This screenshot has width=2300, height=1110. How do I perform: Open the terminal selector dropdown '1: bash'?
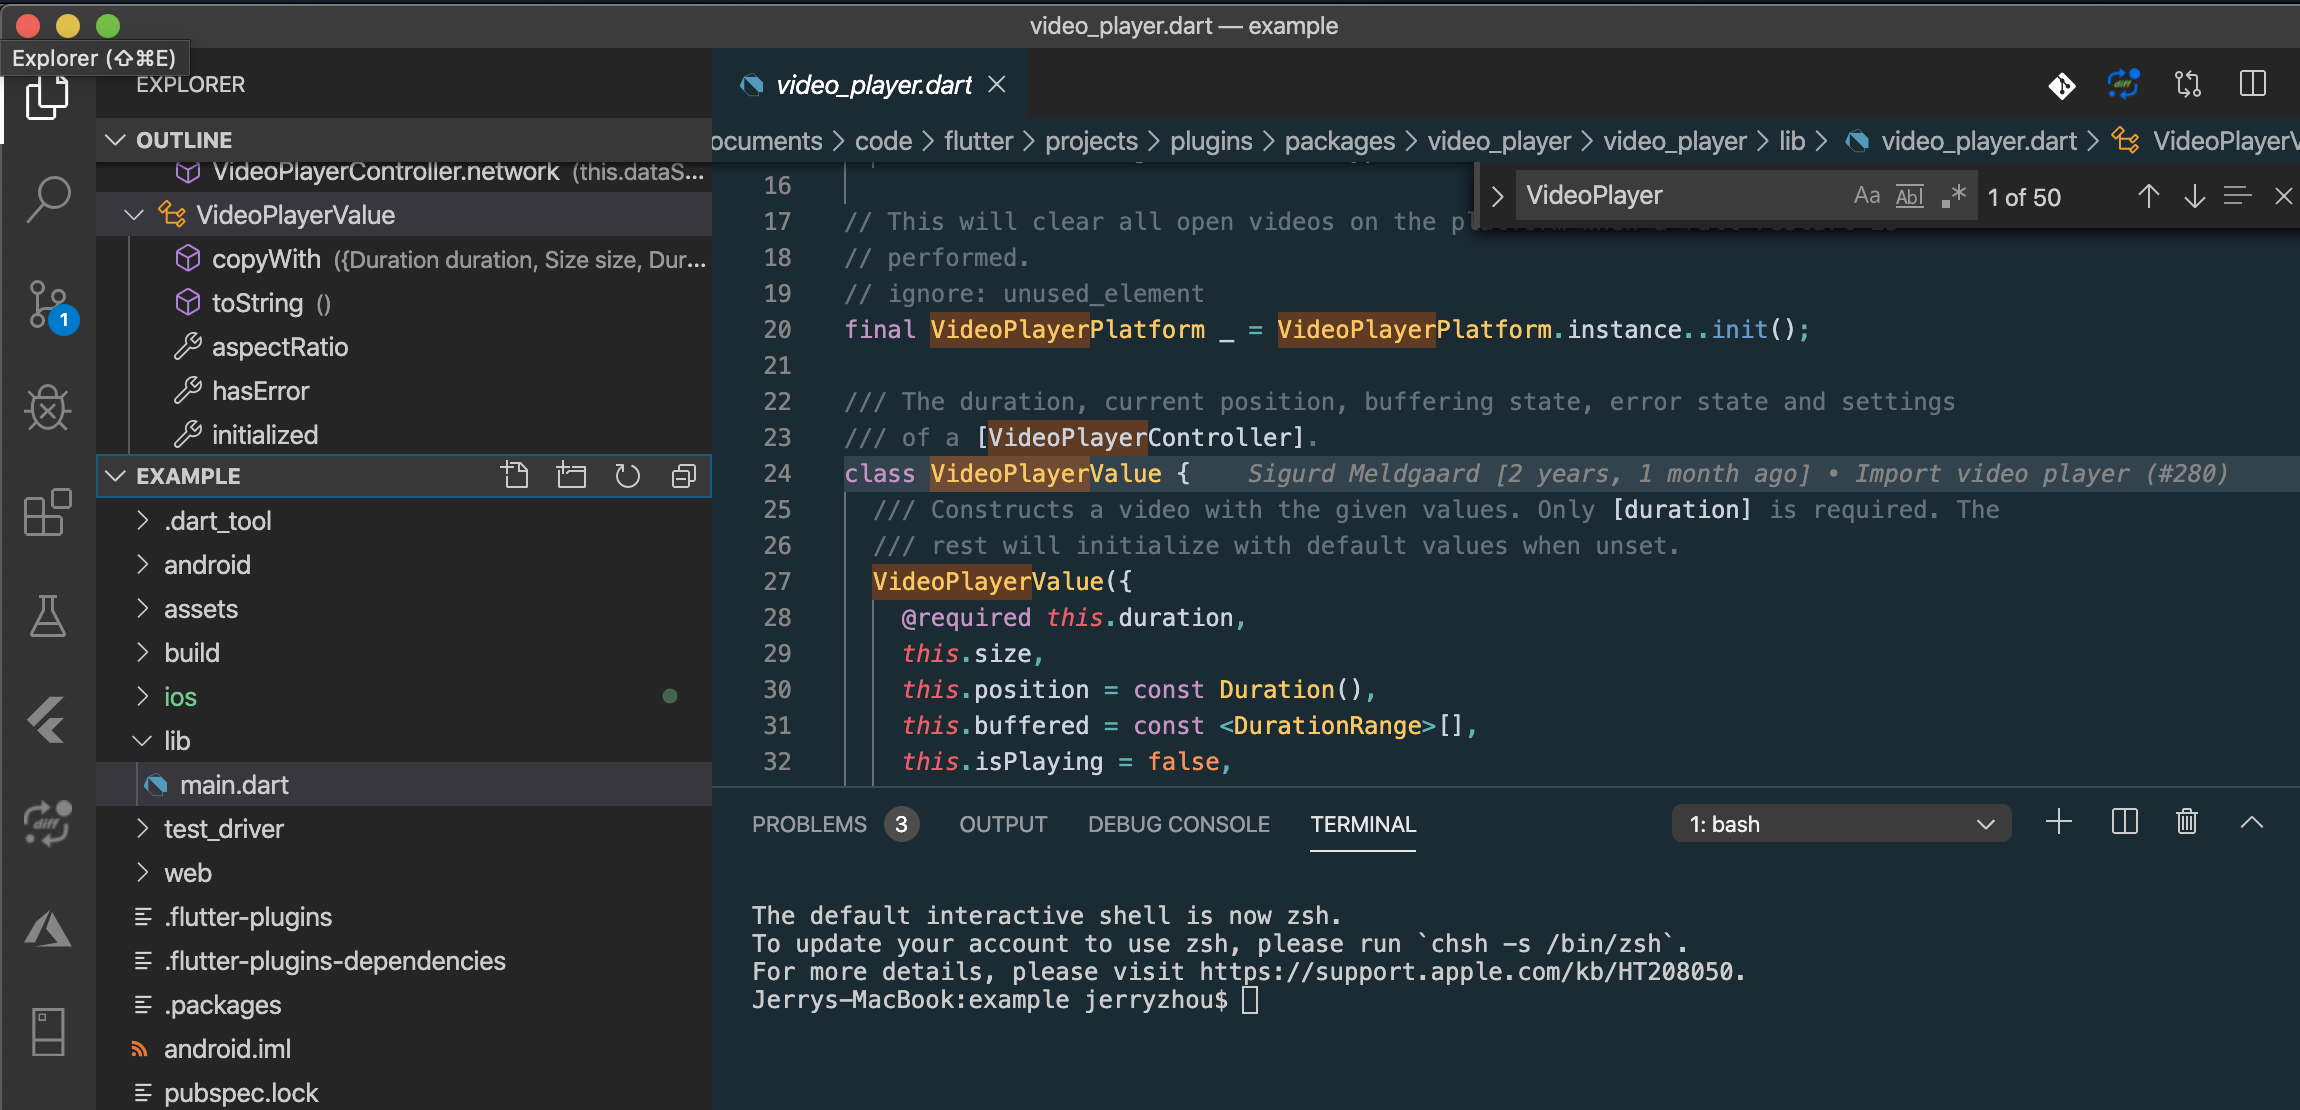click(x=1841, y=824)
